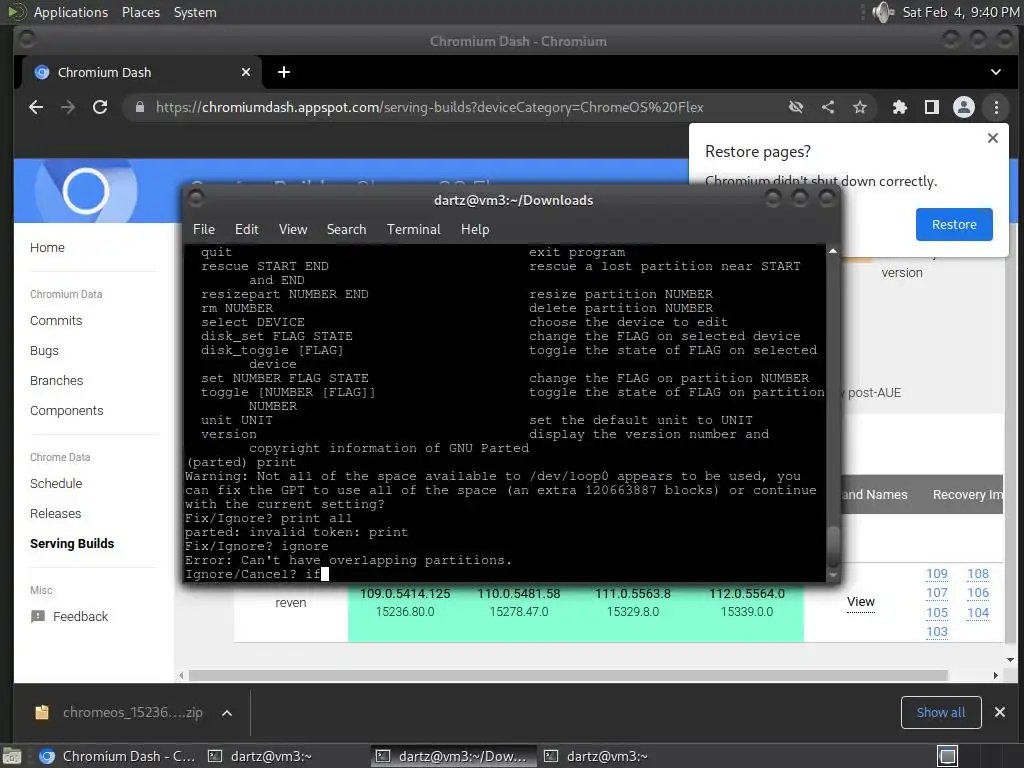Screen dimensions: 1024x768
Task: Open milestone 108 link
Action: click(978, 573)
